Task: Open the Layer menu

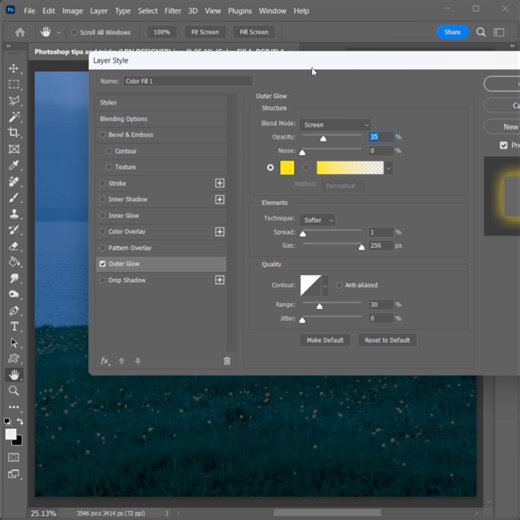Action: pyautogui.click(x=99, y=11)
